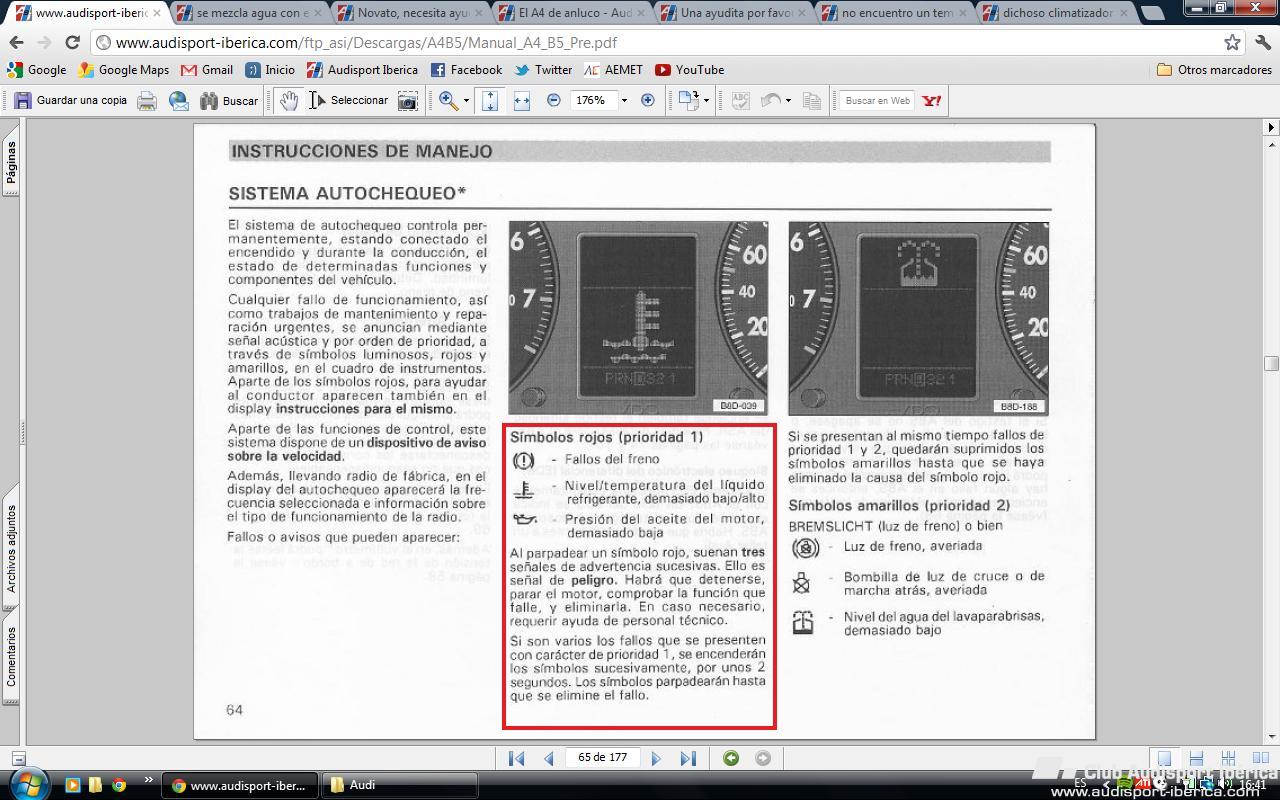The image size is (1280, 800).
Task: Switch to the 'se mezcla agua con' tab
Action: (x=250, y=13)
